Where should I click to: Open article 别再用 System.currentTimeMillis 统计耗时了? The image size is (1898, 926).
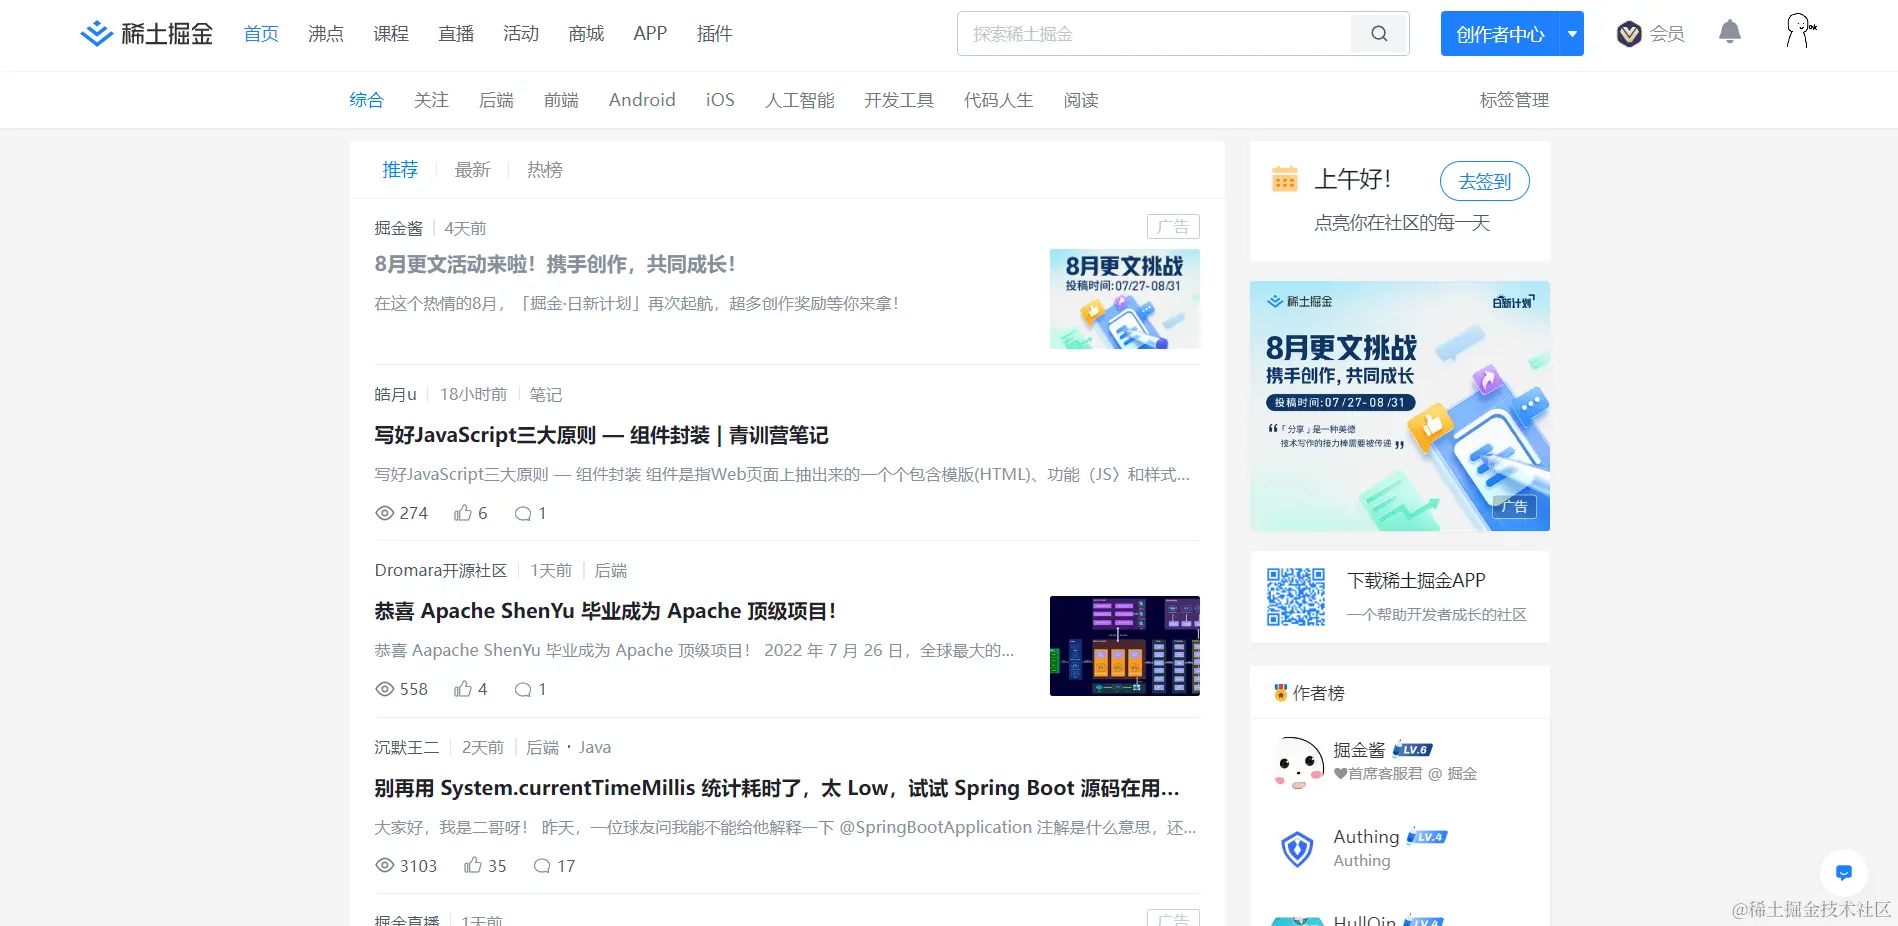coord(777,788)
